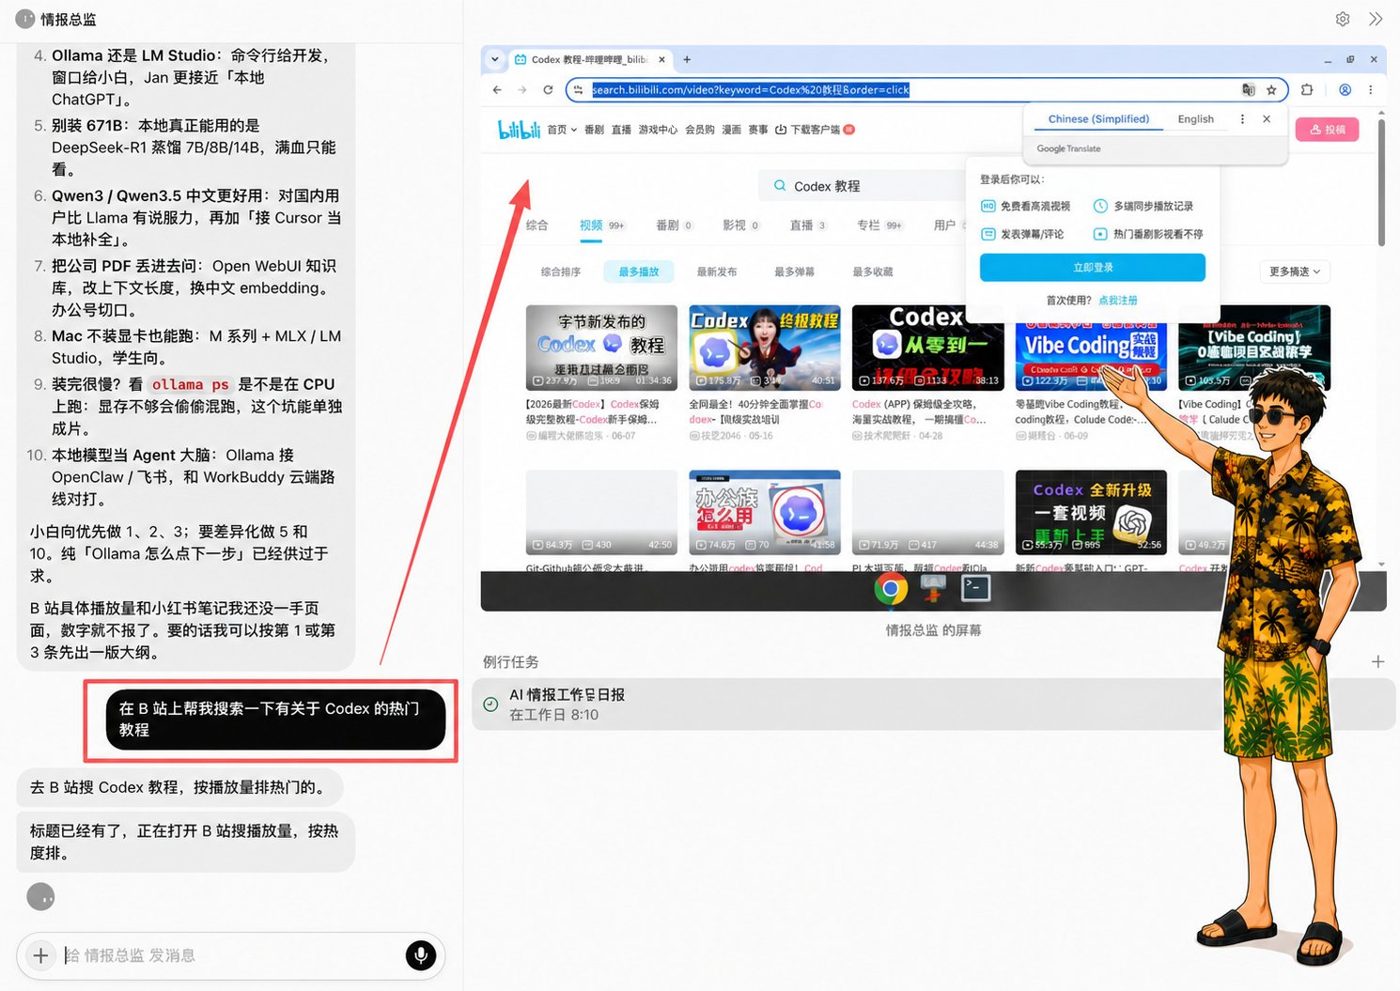Open the browser extensions puzzle icon
Screen dimensions: 1400x991
pos(1307,90)
